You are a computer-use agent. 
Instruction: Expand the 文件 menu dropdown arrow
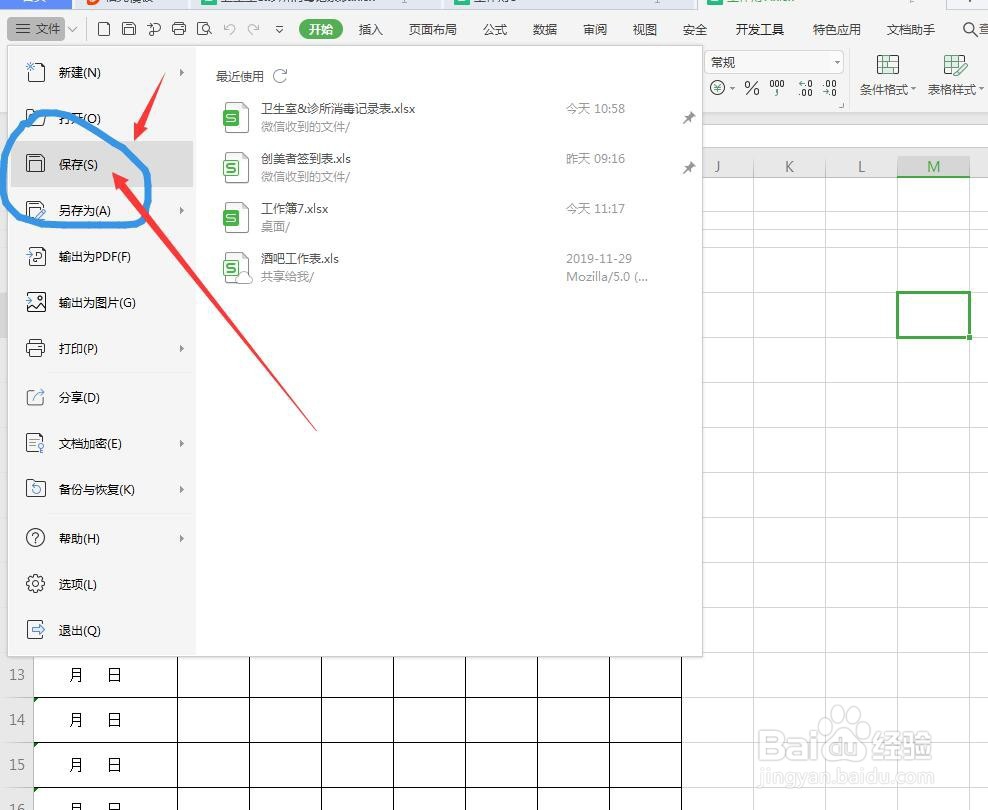click(73, 30)
